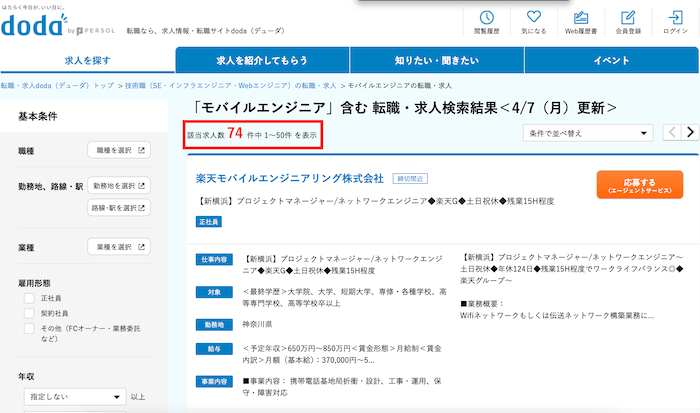
Task: Click the 締切間近 tag
Action: click(x=410, y=179)
